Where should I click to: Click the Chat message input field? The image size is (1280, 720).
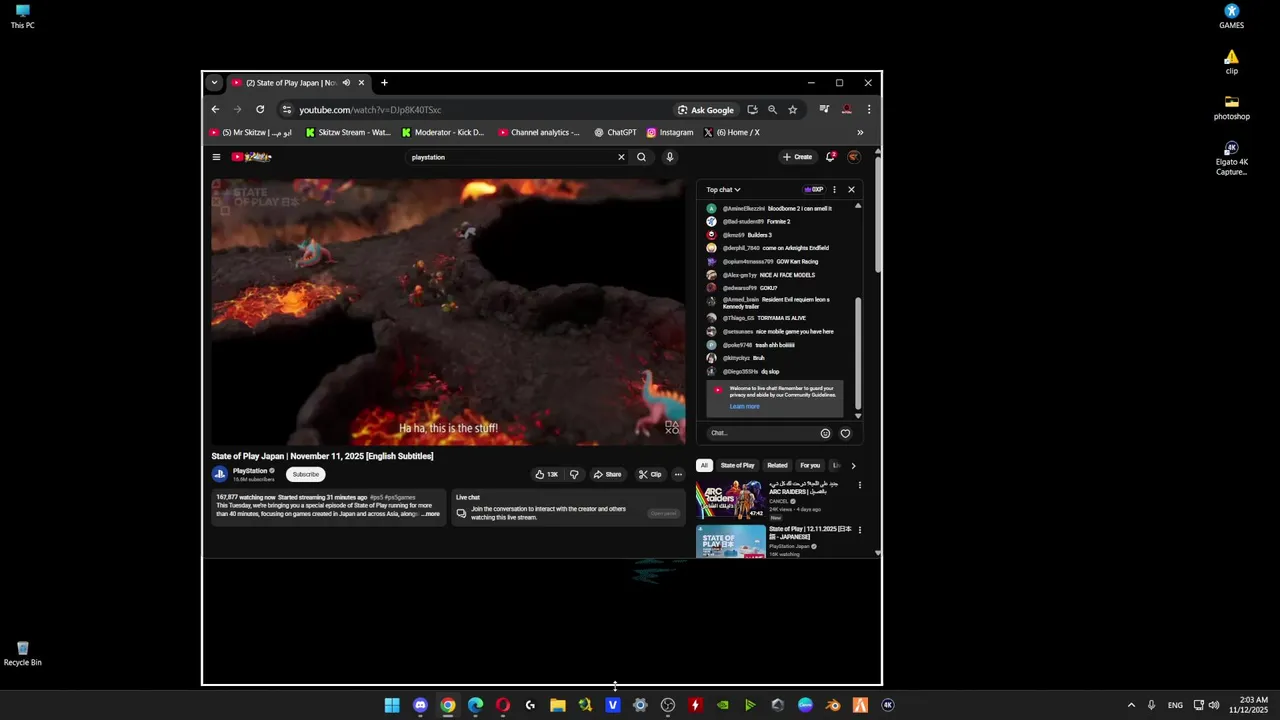pyautogui.click(x=762, y=433)
